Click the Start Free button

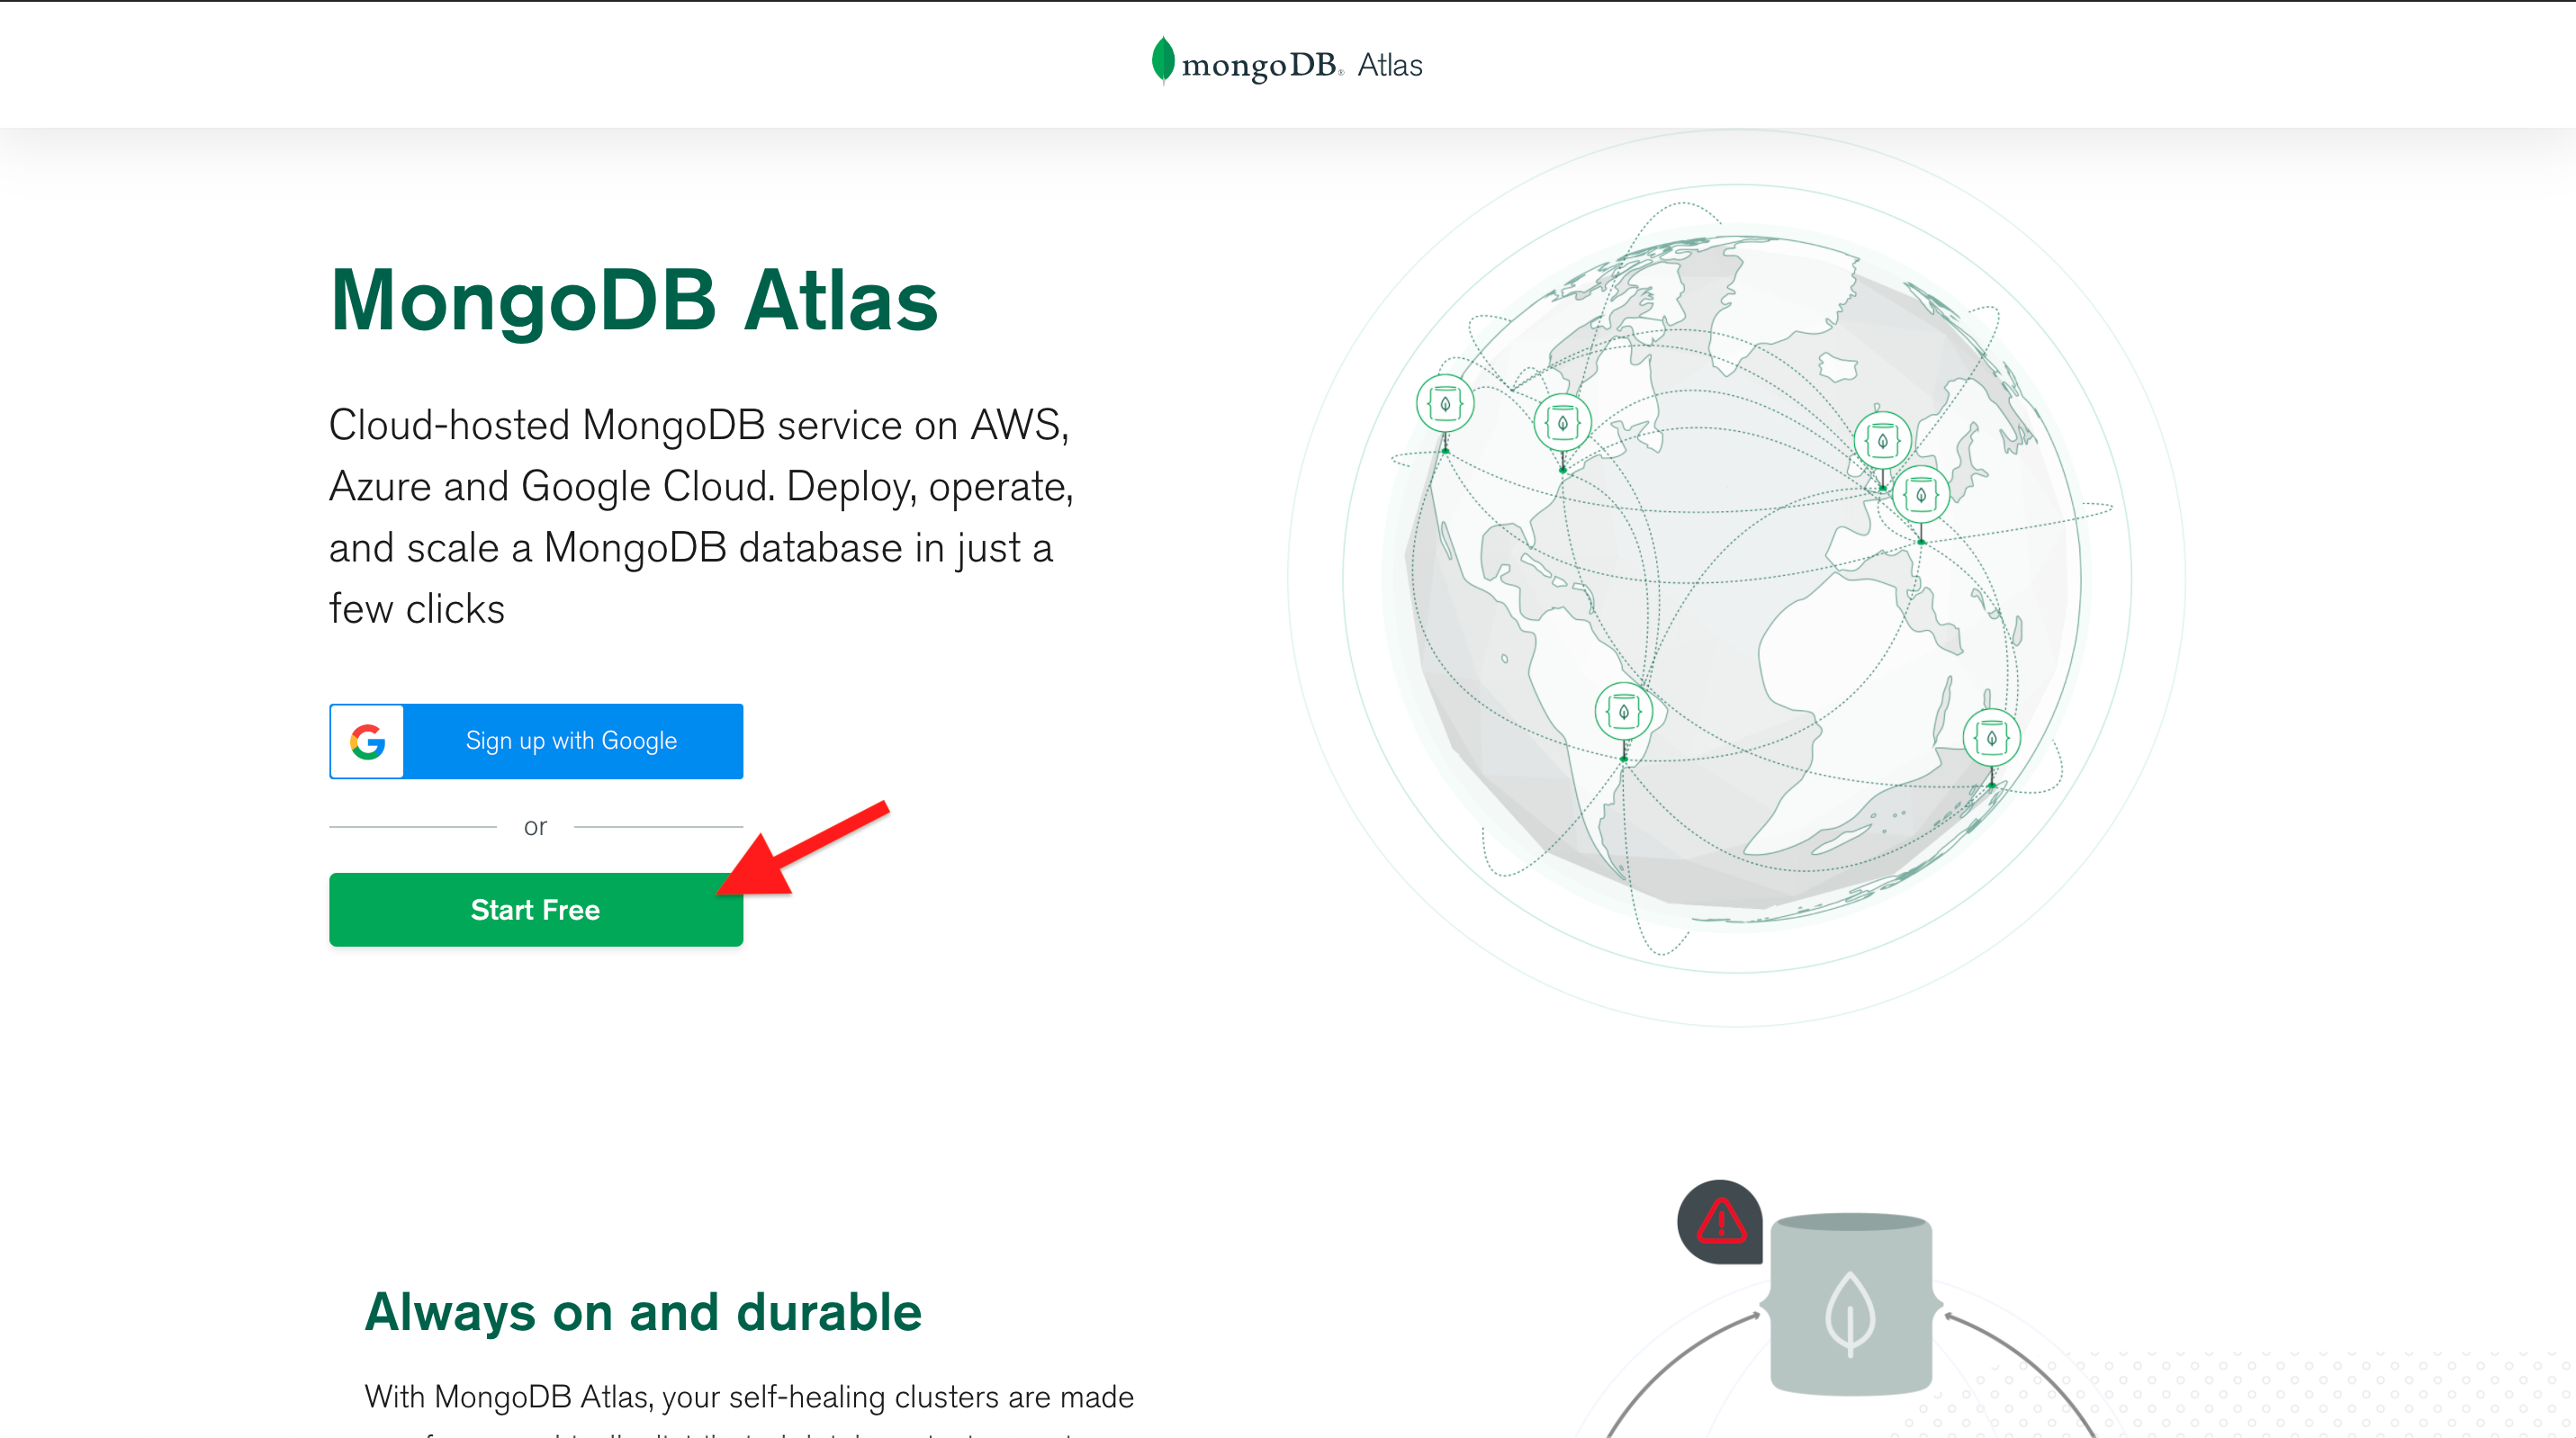(536, 909)
